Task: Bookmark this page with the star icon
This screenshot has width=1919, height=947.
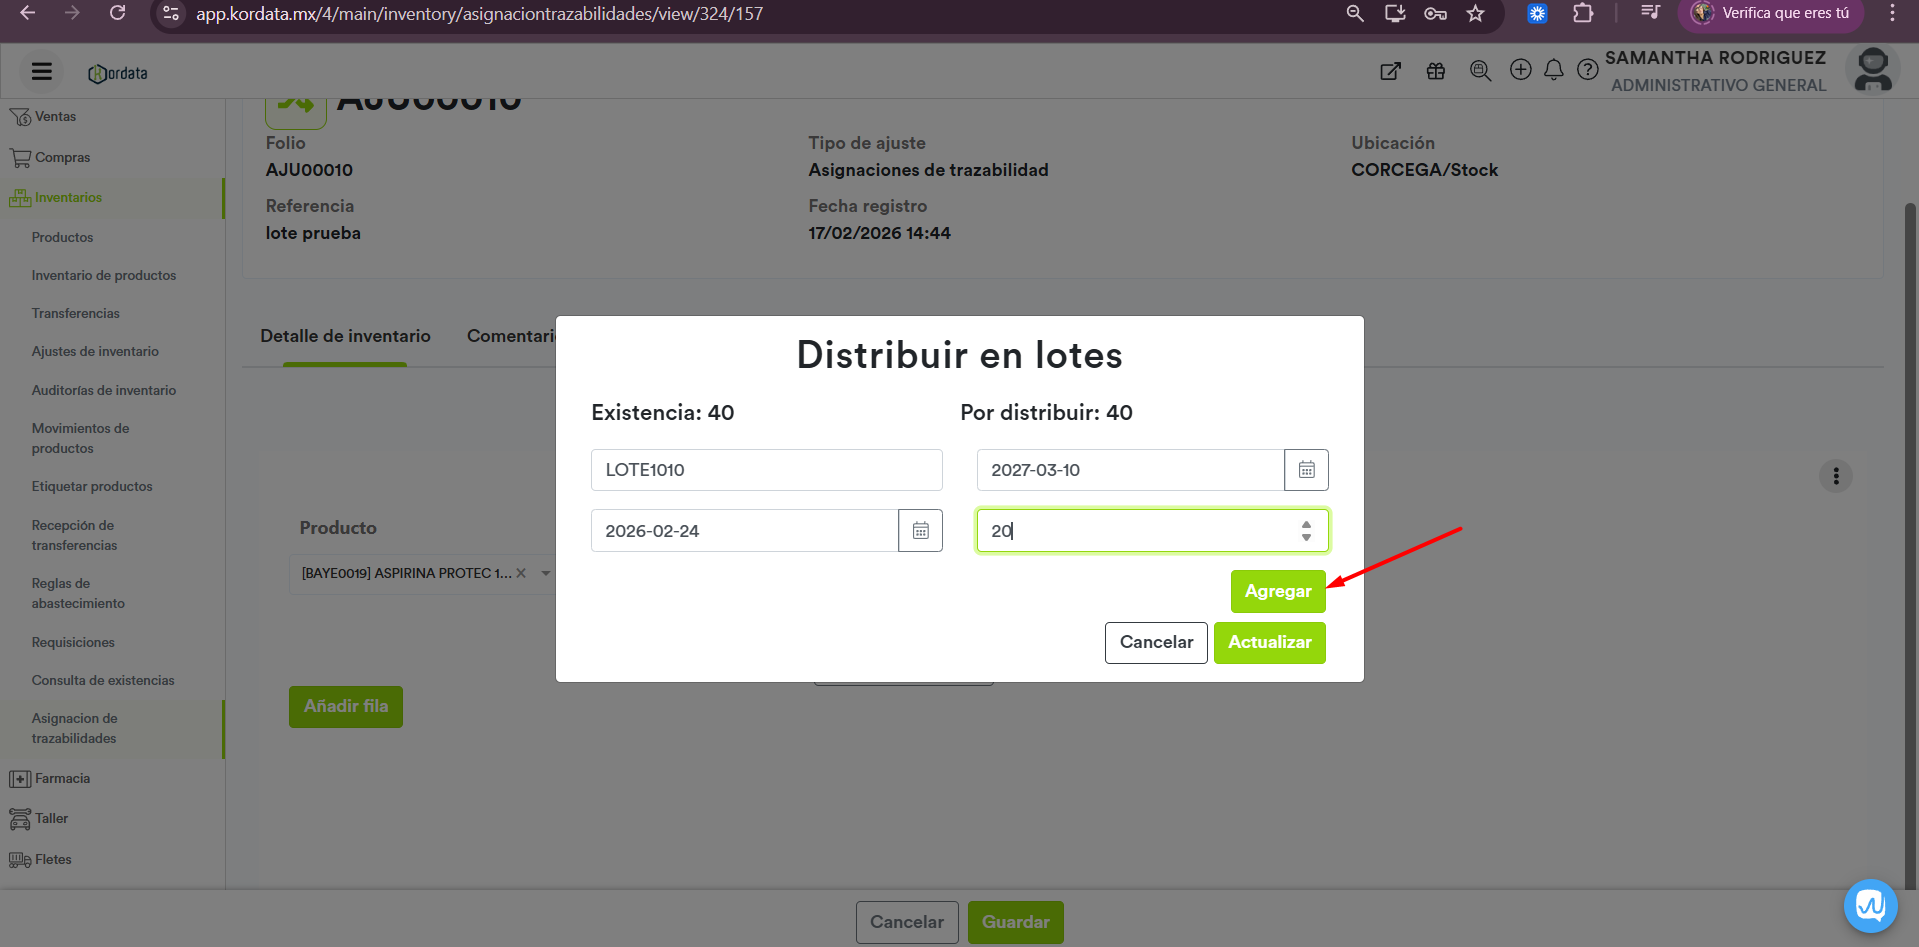Action: [x=1475, y=14]
